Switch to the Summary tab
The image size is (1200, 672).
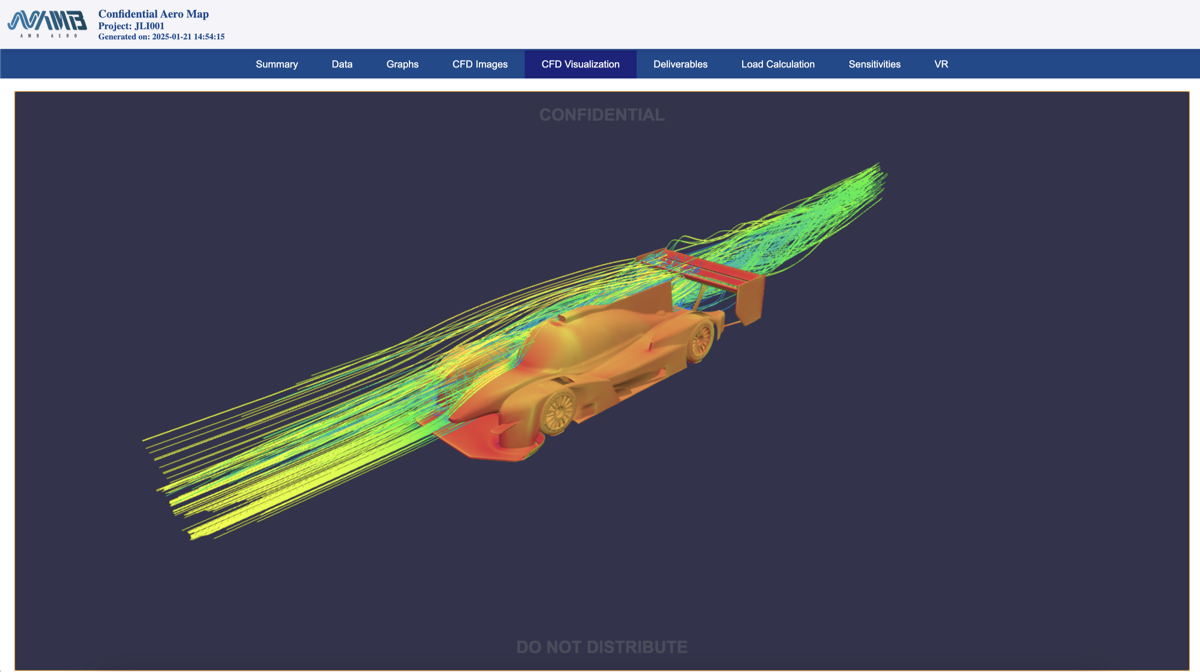(x=277, y=63)
